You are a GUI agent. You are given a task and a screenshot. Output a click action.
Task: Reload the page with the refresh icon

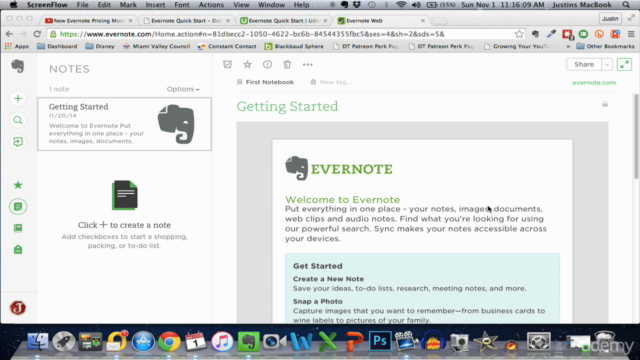pos(37,34)
